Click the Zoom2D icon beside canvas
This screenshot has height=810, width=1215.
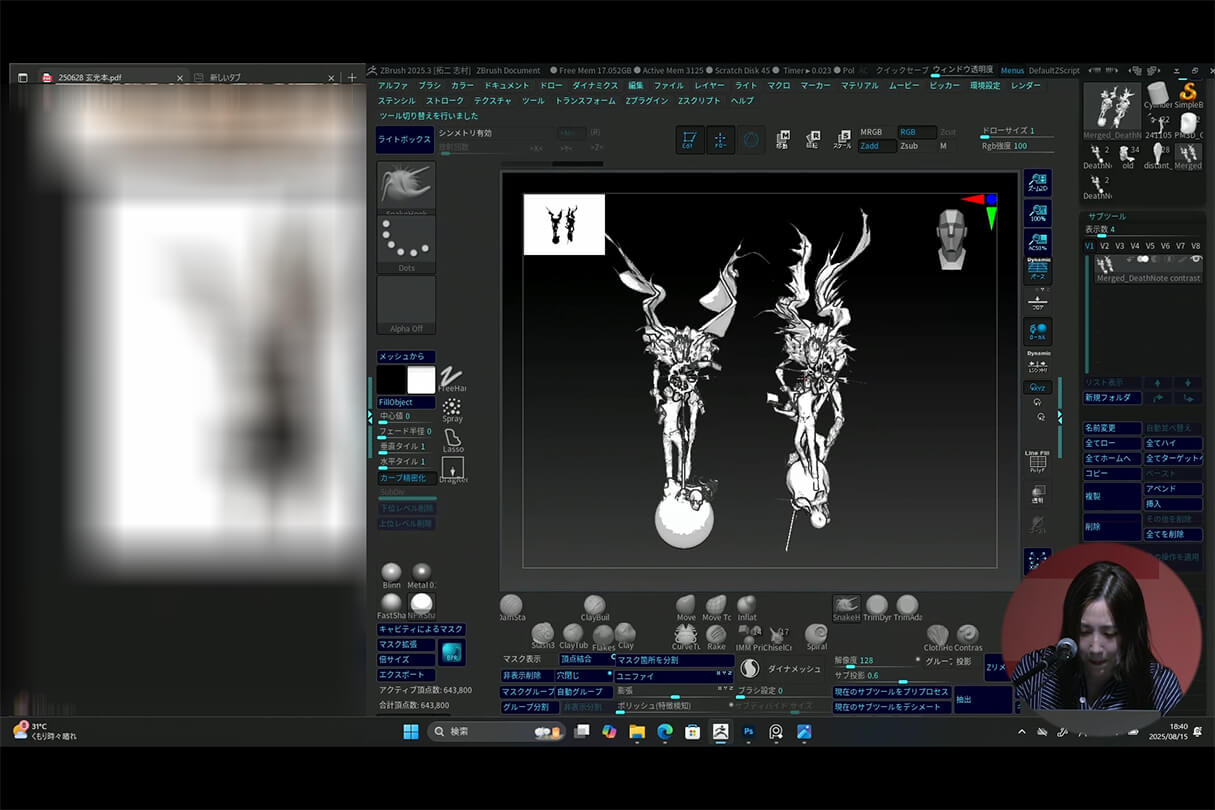click(1038, 181)
